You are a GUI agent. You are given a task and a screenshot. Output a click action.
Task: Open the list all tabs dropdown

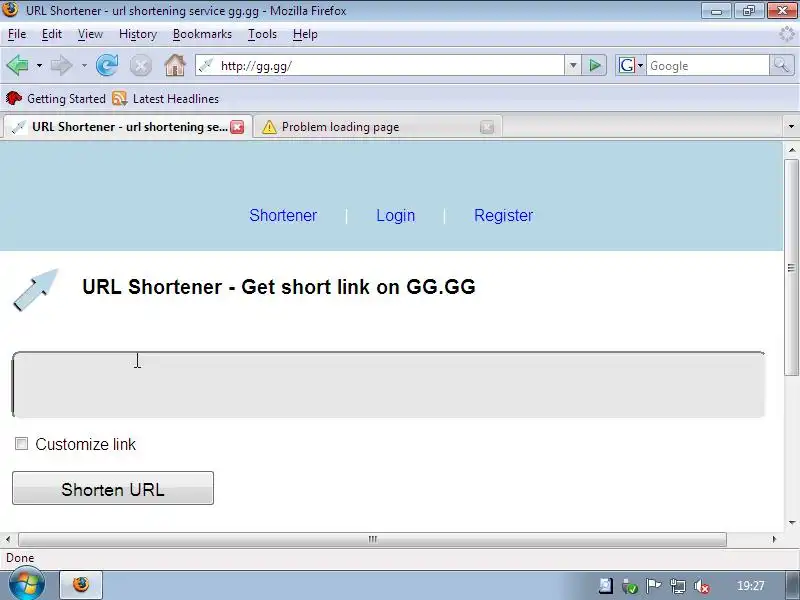coord(791,126)
